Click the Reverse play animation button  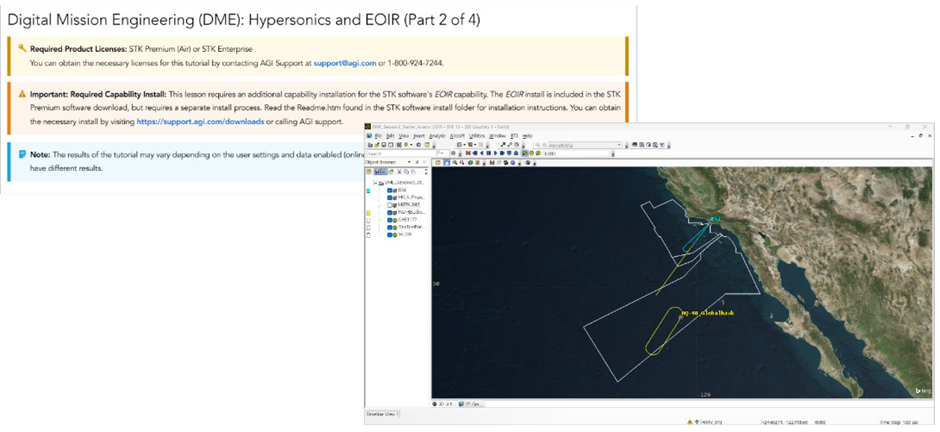pos(482,153)
